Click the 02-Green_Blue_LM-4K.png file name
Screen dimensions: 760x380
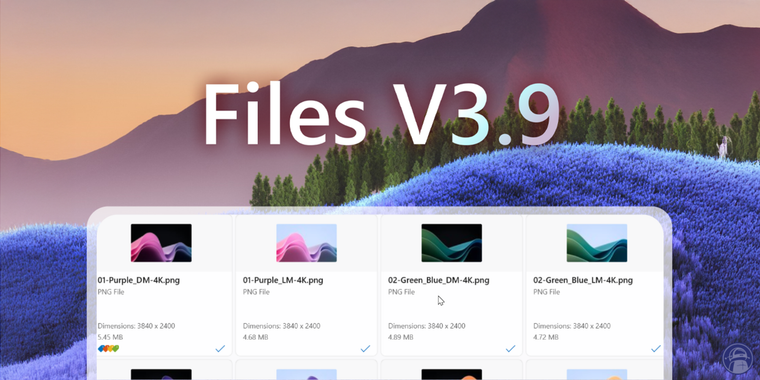click(583, 280)
